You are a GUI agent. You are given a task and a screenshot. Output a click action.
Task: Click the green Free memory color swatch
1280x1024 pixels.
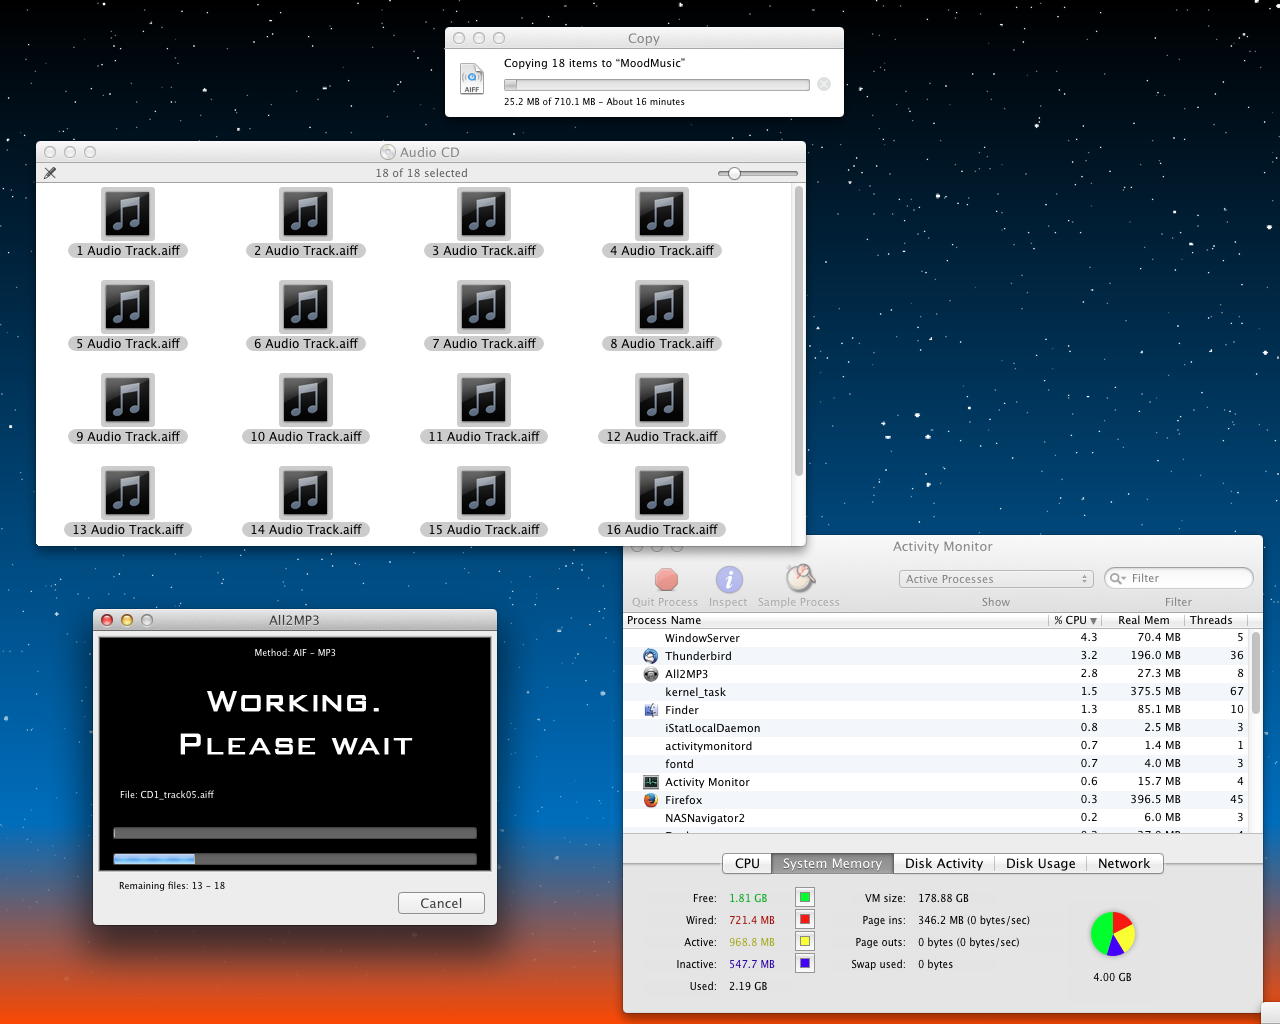(x=805, y=897)
